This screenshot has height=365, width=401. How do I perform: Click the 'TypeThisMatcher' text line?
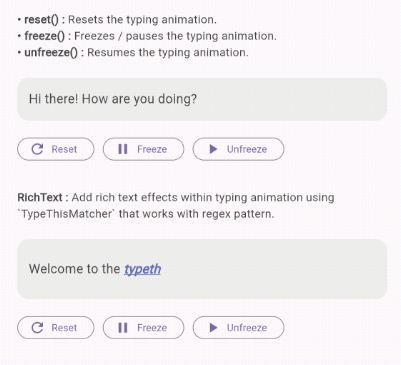(146, 214)
